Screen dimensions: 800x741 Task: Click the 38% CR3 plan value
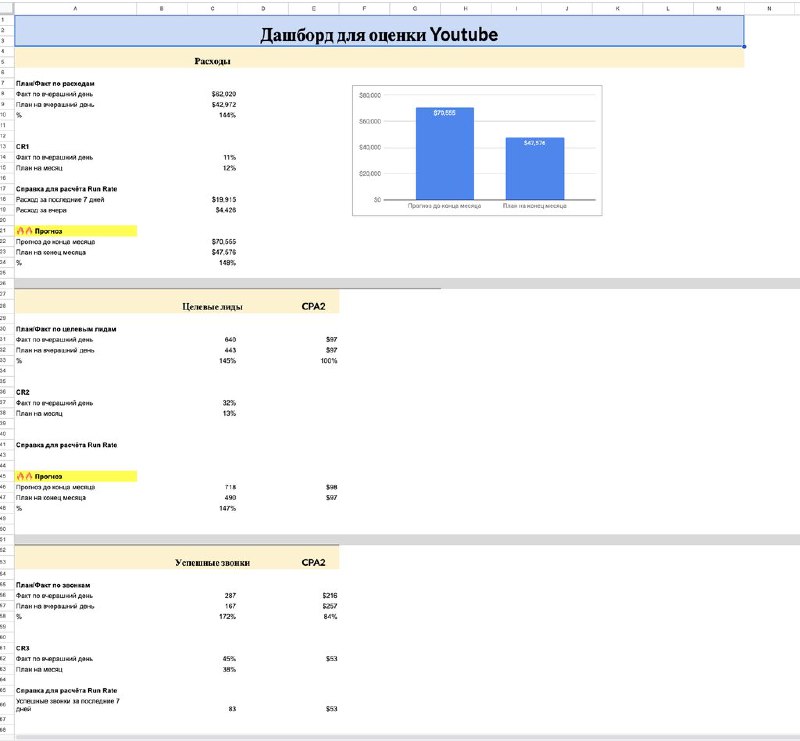tap(229, 670)
